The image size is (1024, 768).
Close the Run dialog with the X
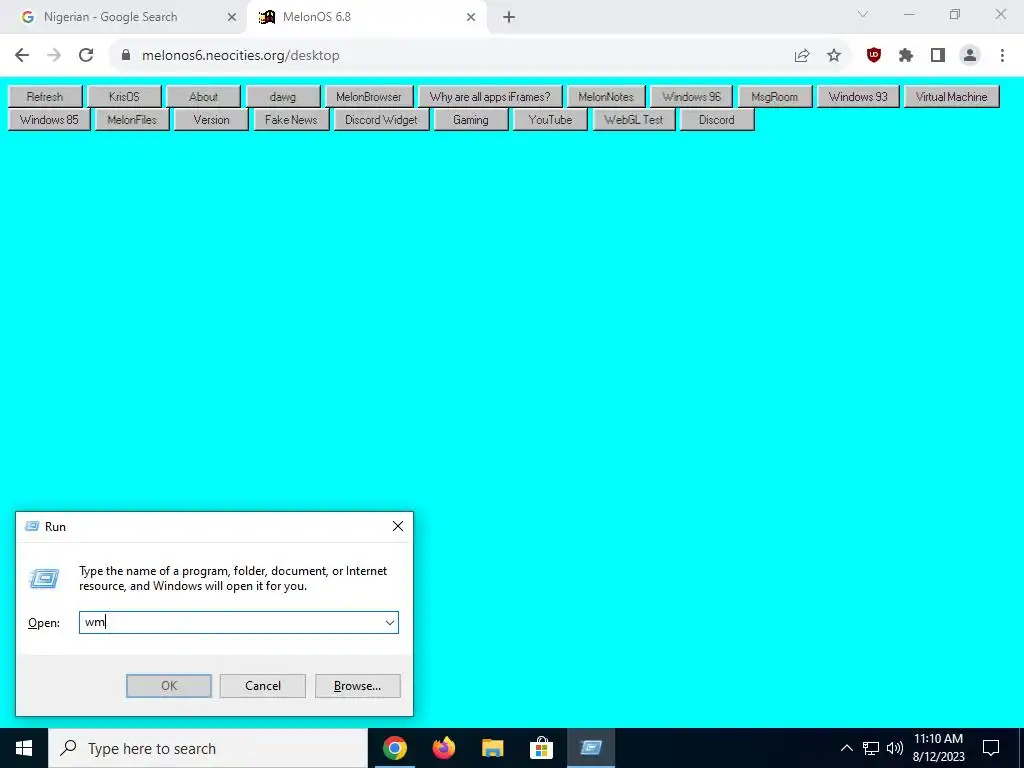point(398,526)
